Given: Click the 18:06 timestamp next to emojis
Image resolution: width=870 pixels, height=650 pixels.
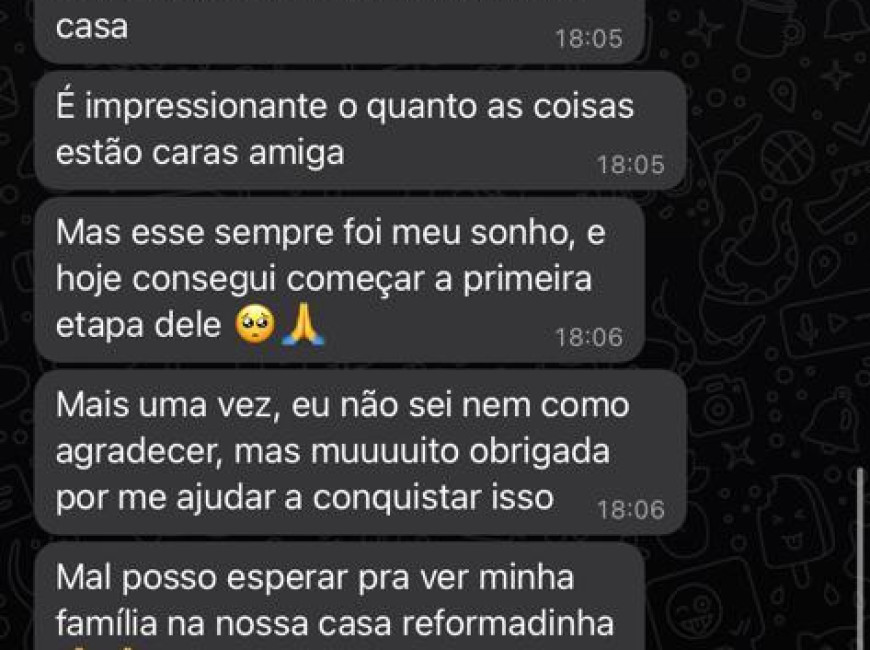Looking at the screenshot, I should pos(589,337).
